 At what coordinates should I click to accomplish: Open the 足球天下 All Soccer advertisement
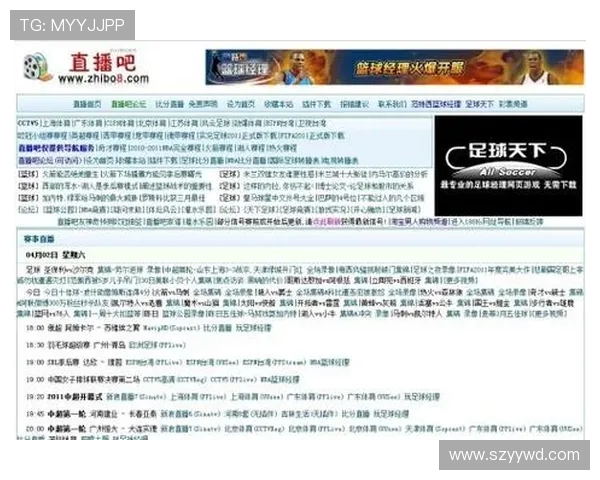pyautogui.click(x=509, y=166)
